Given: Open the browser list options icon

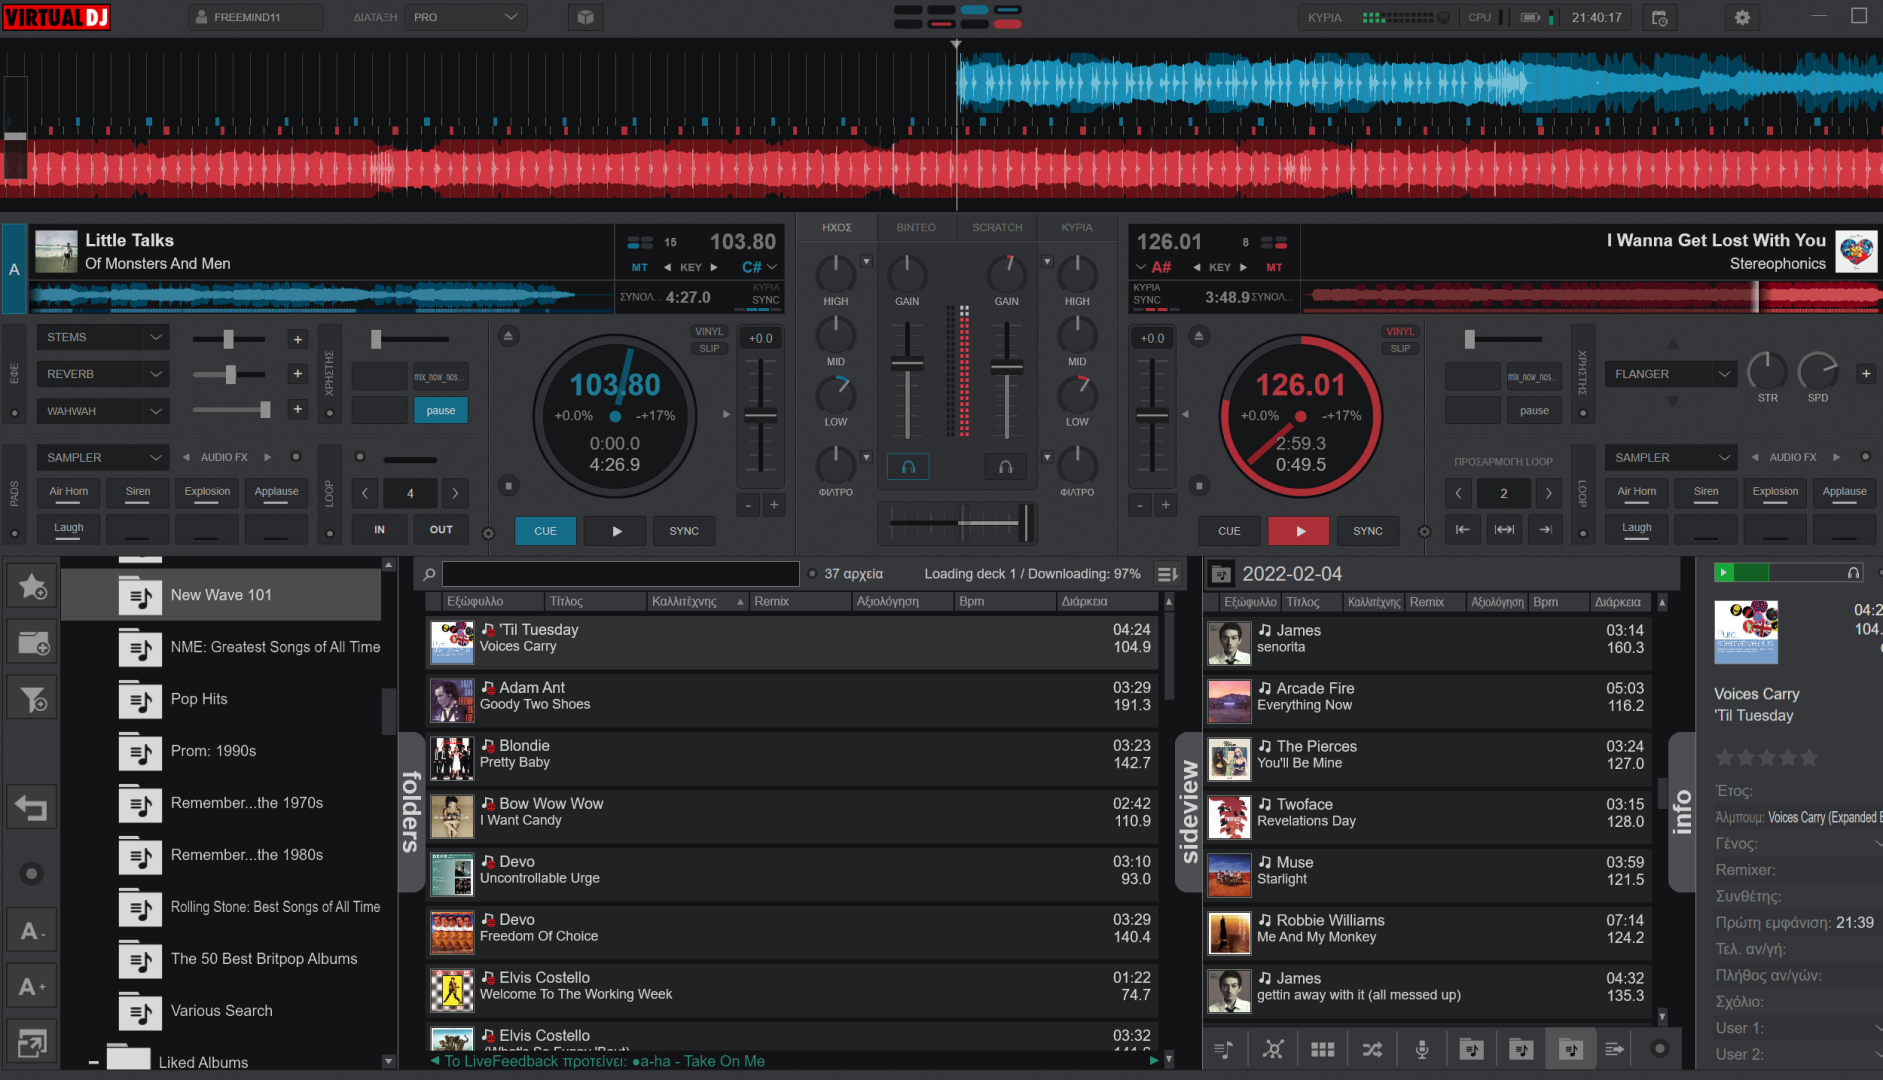Looking at the screenshot, I should pyautogui.click(x=1167, y=574).
